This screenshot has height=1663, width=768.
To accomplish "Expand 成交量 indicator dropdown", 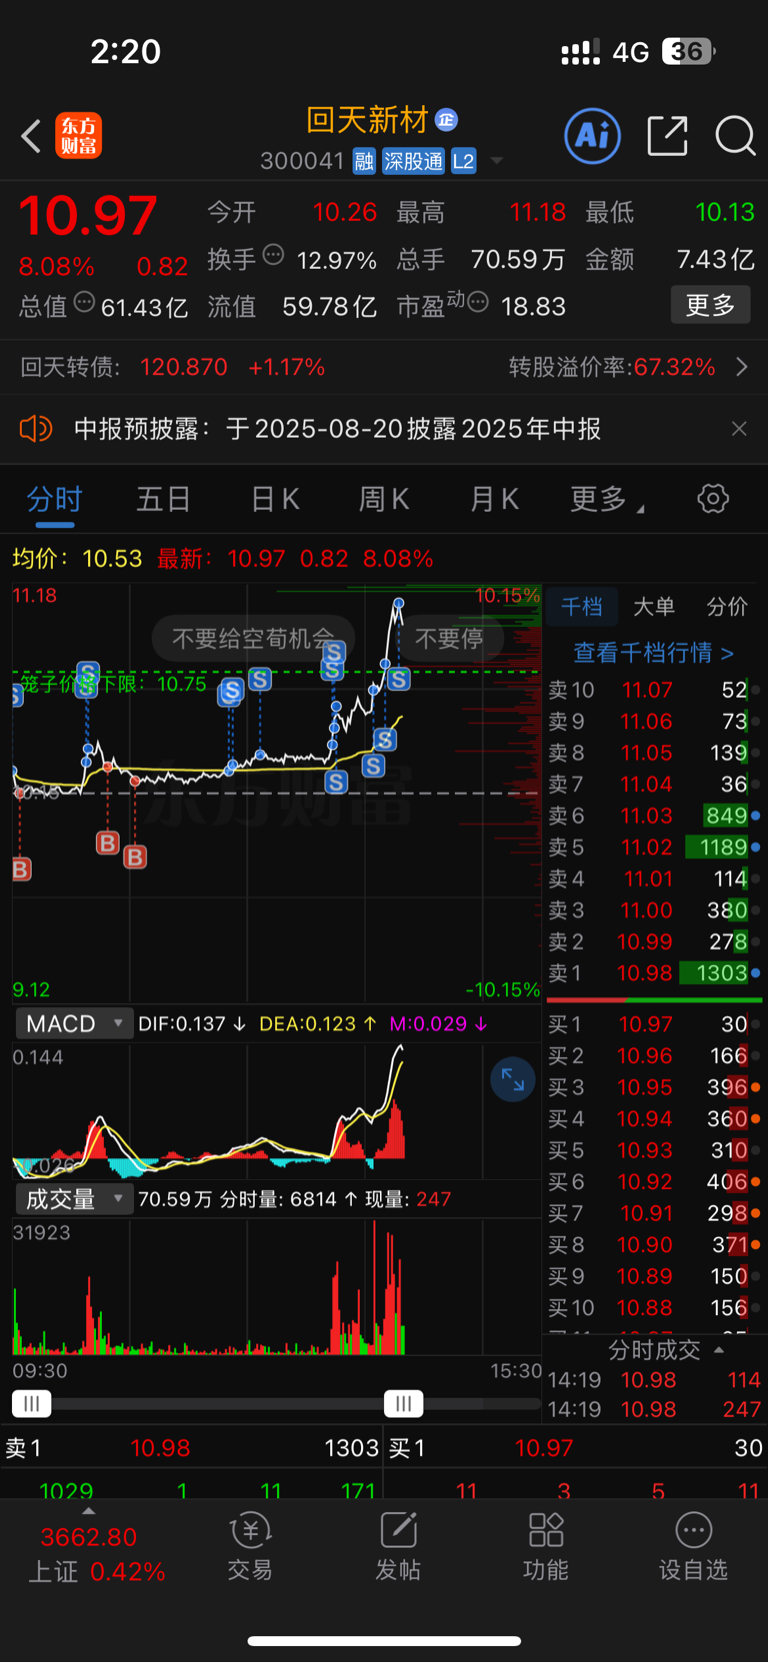I will point(73,1199).
